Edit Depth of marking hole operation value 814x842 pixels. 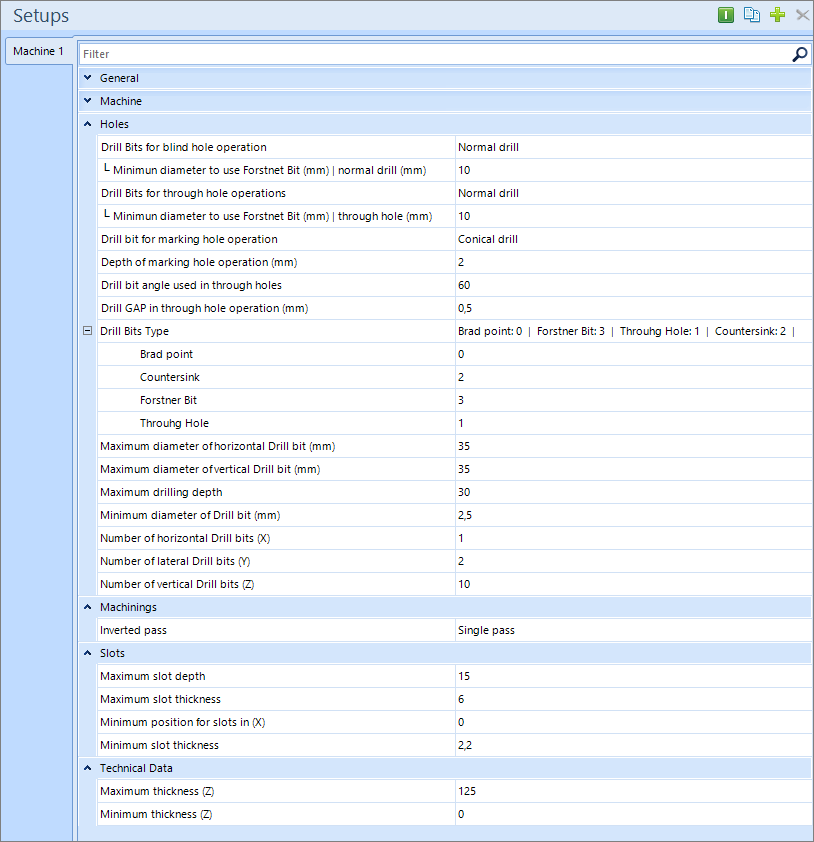tap(634, 262)
